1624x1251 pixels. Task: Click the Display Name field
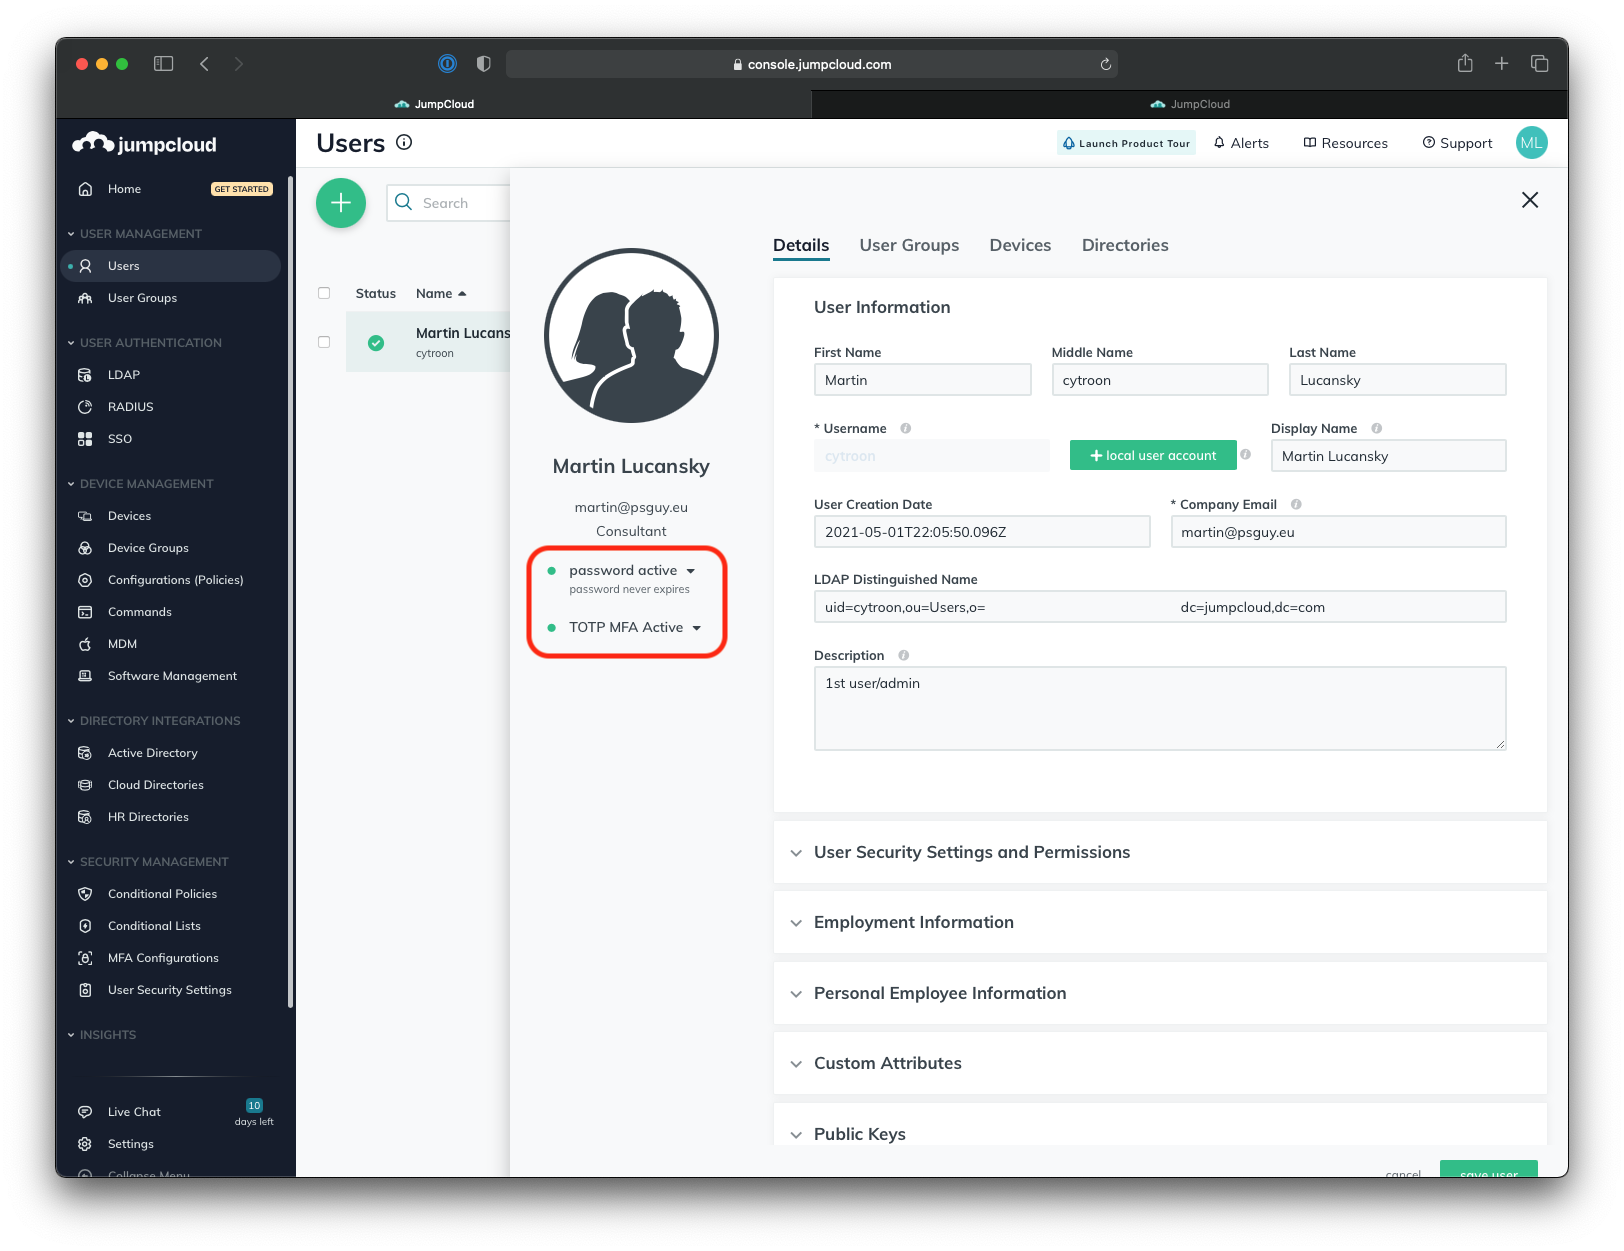(x=1388, y=456)
